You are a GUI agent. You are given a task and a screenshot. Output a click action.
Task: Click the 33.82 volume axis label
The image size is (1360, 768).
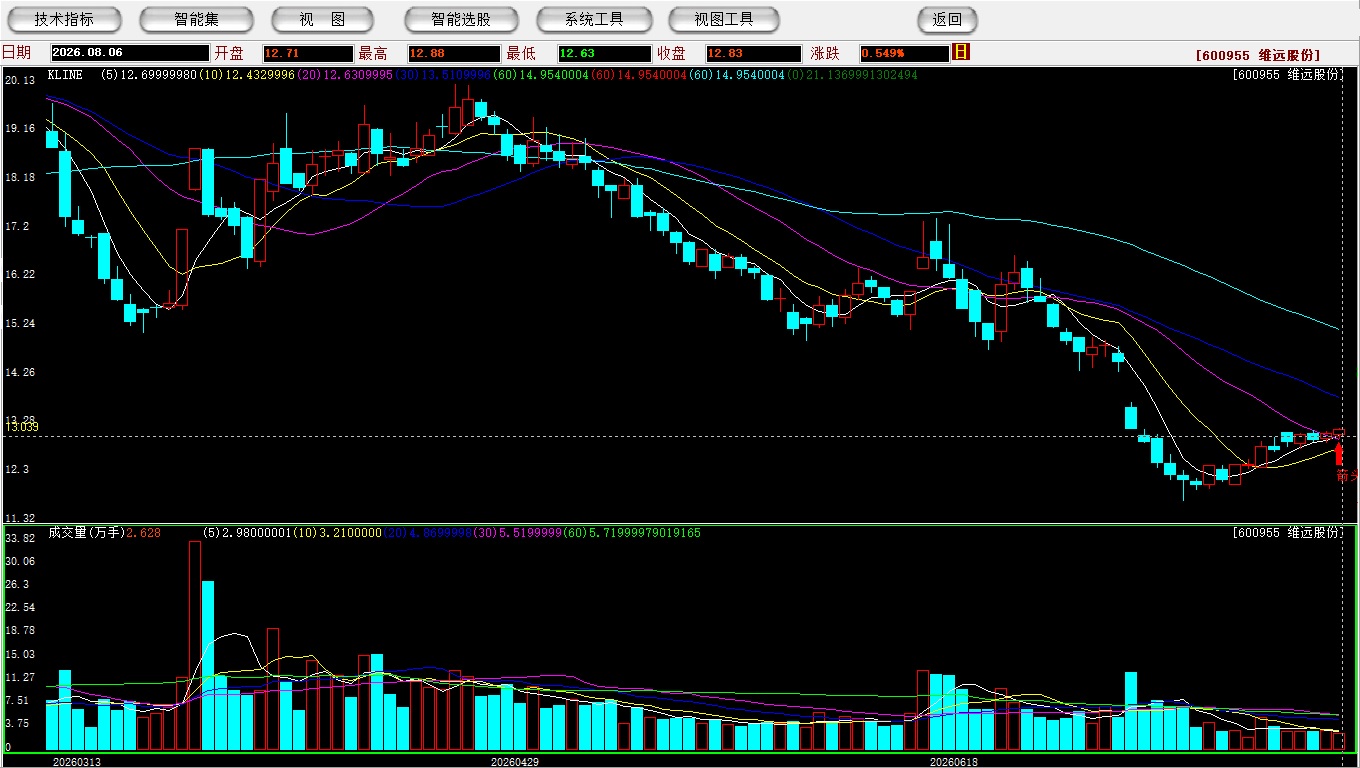20,538
